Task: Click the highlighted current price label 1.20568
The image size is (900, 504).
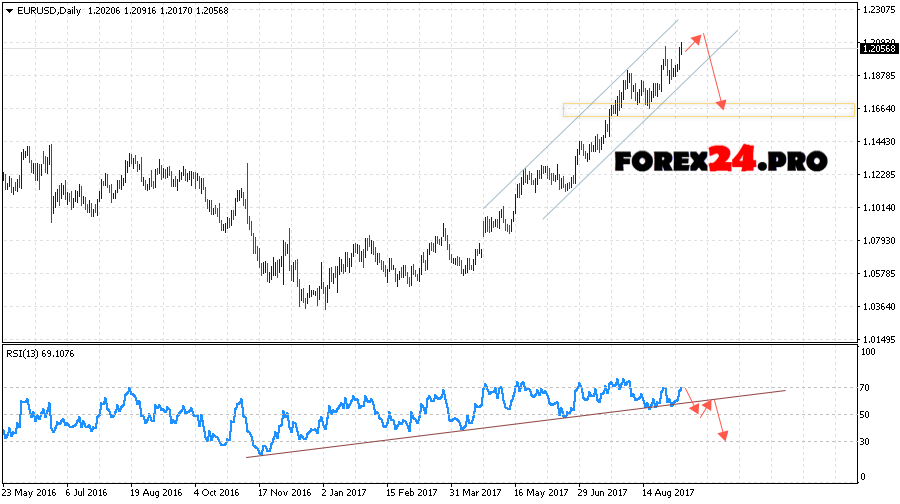Action: tap(876, 48)
